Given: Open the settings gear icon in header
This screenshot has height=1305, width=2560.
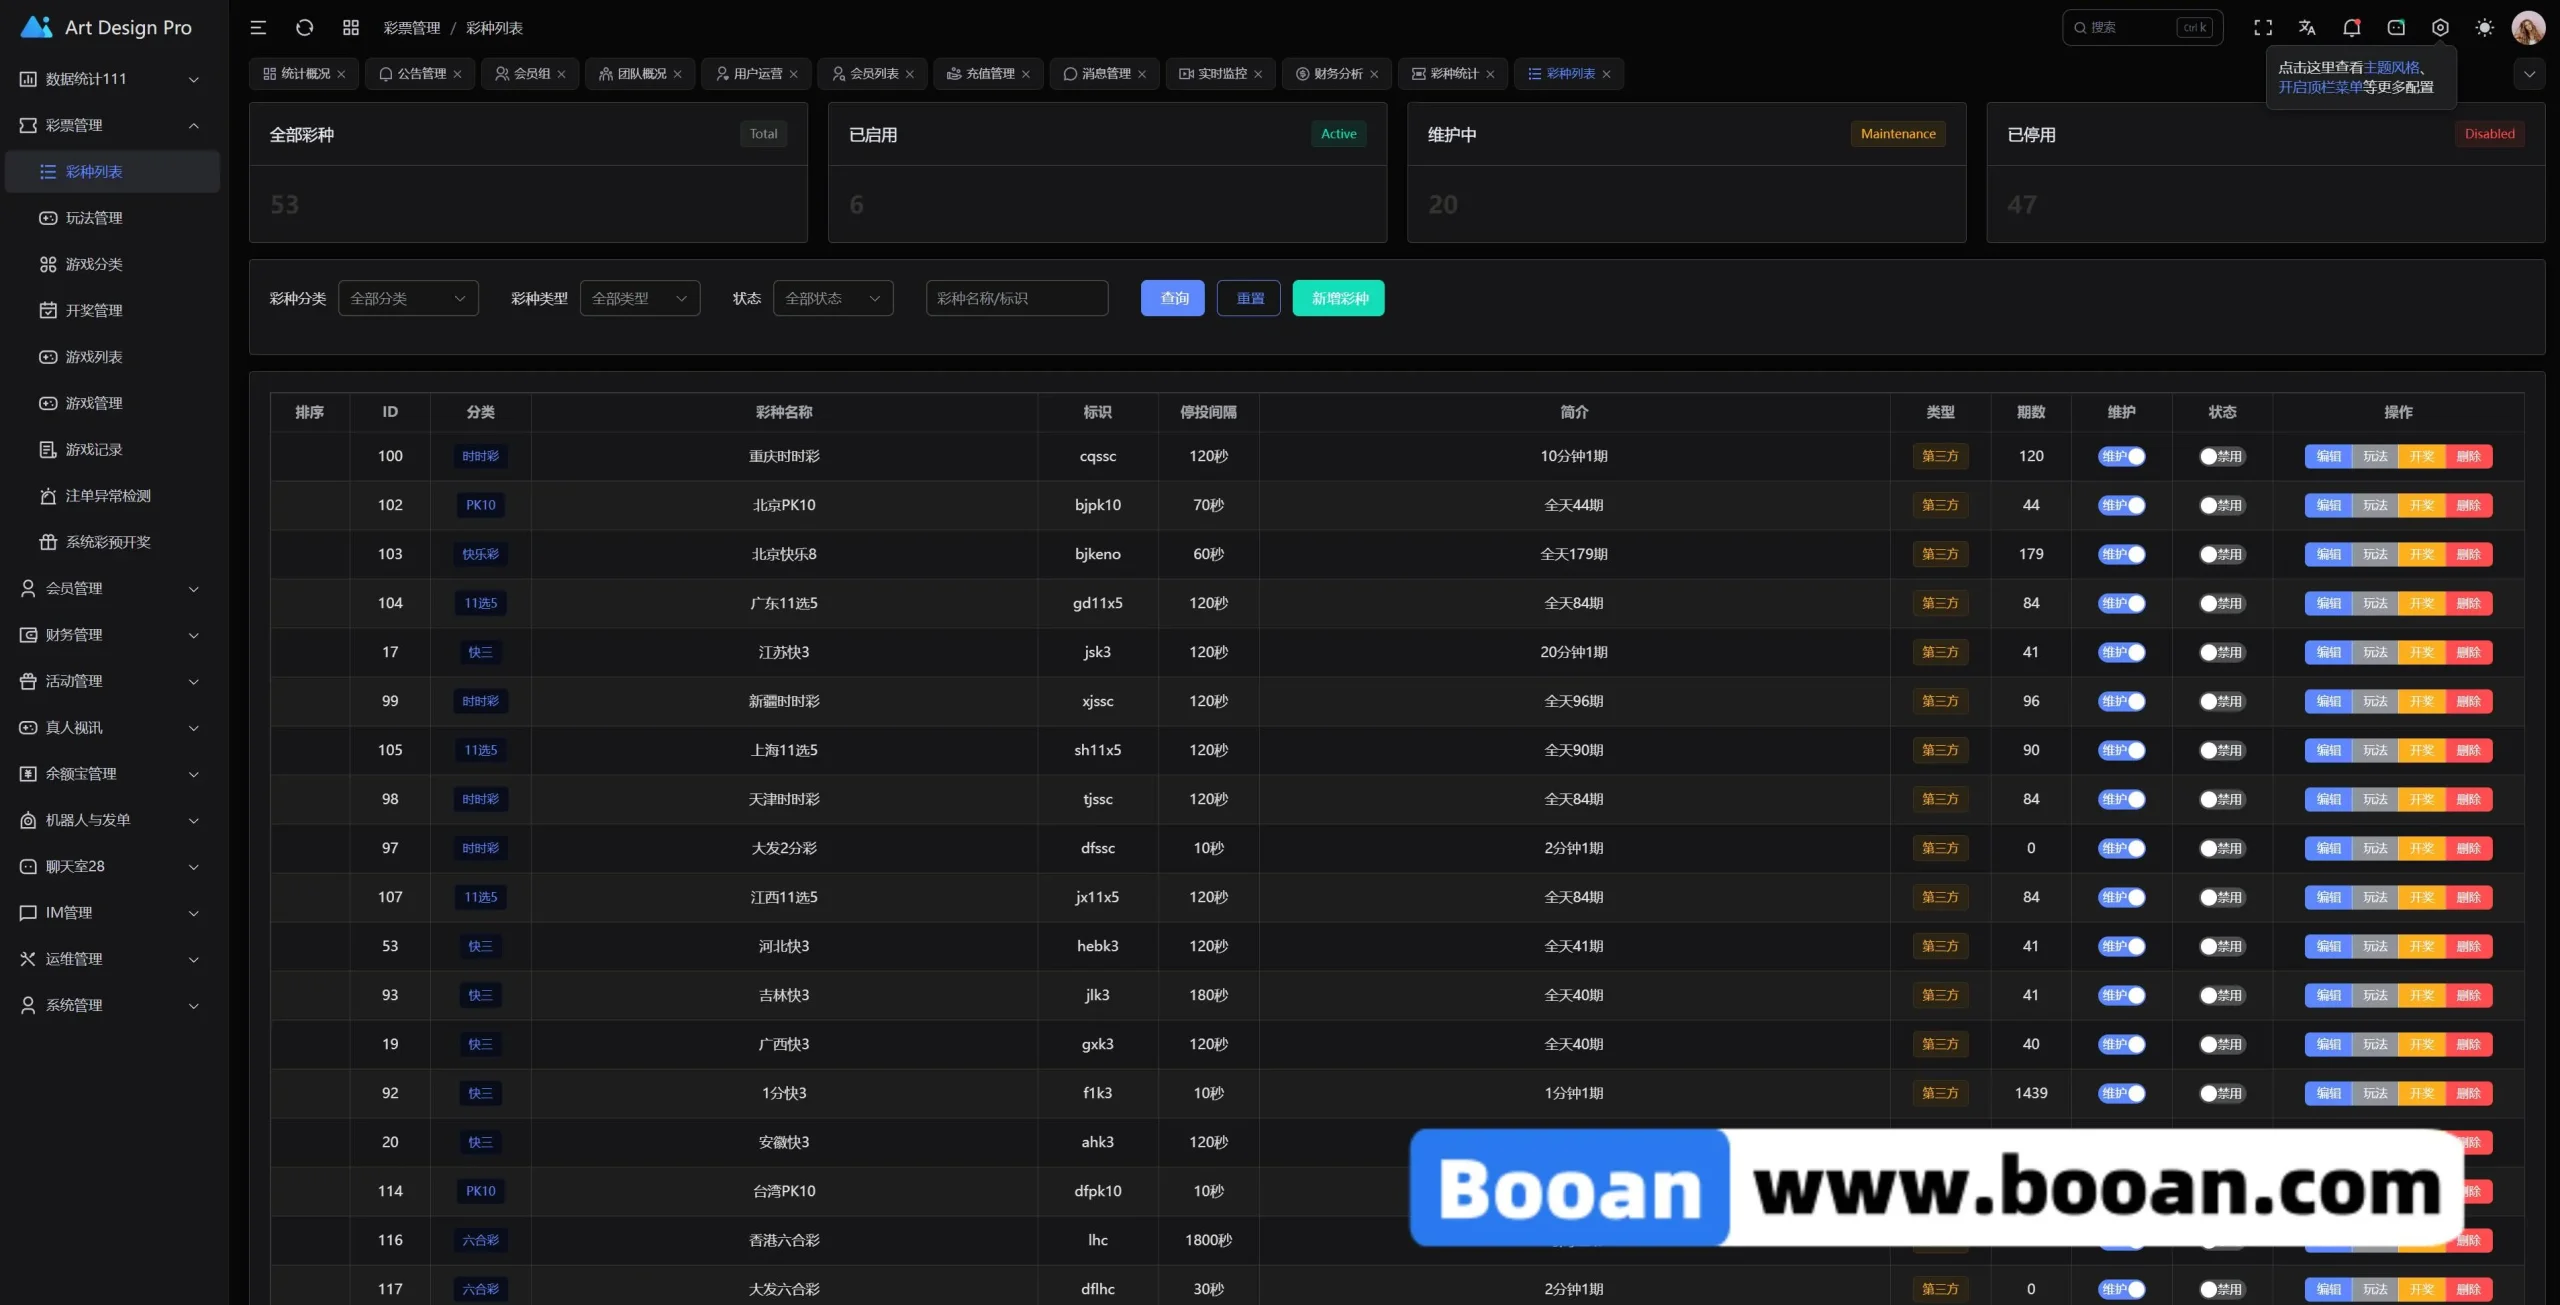Looking at the screenshot, I should [x=2440, y=28].
